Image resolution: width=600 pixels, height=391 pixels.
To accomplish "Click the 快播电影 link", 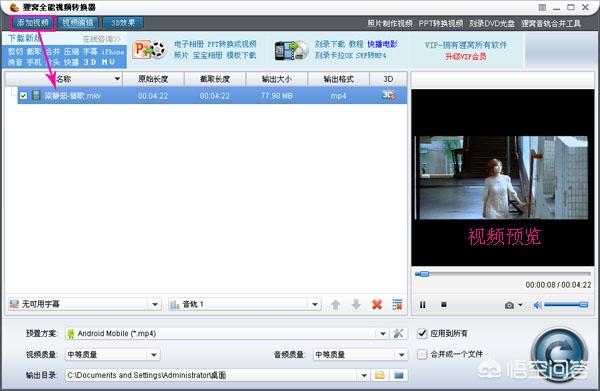I will point(382,44).
